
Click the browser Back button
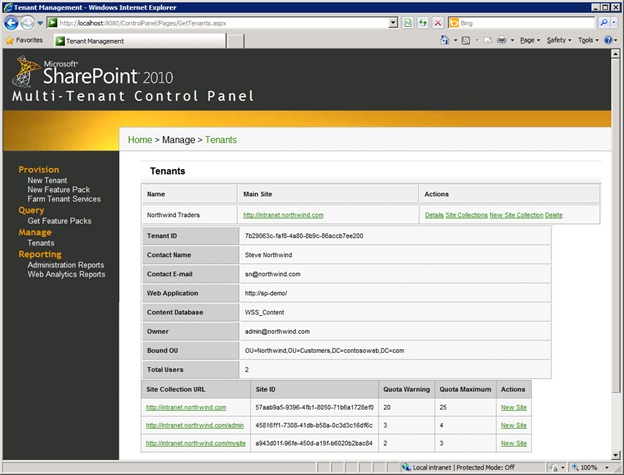point(13,22)
